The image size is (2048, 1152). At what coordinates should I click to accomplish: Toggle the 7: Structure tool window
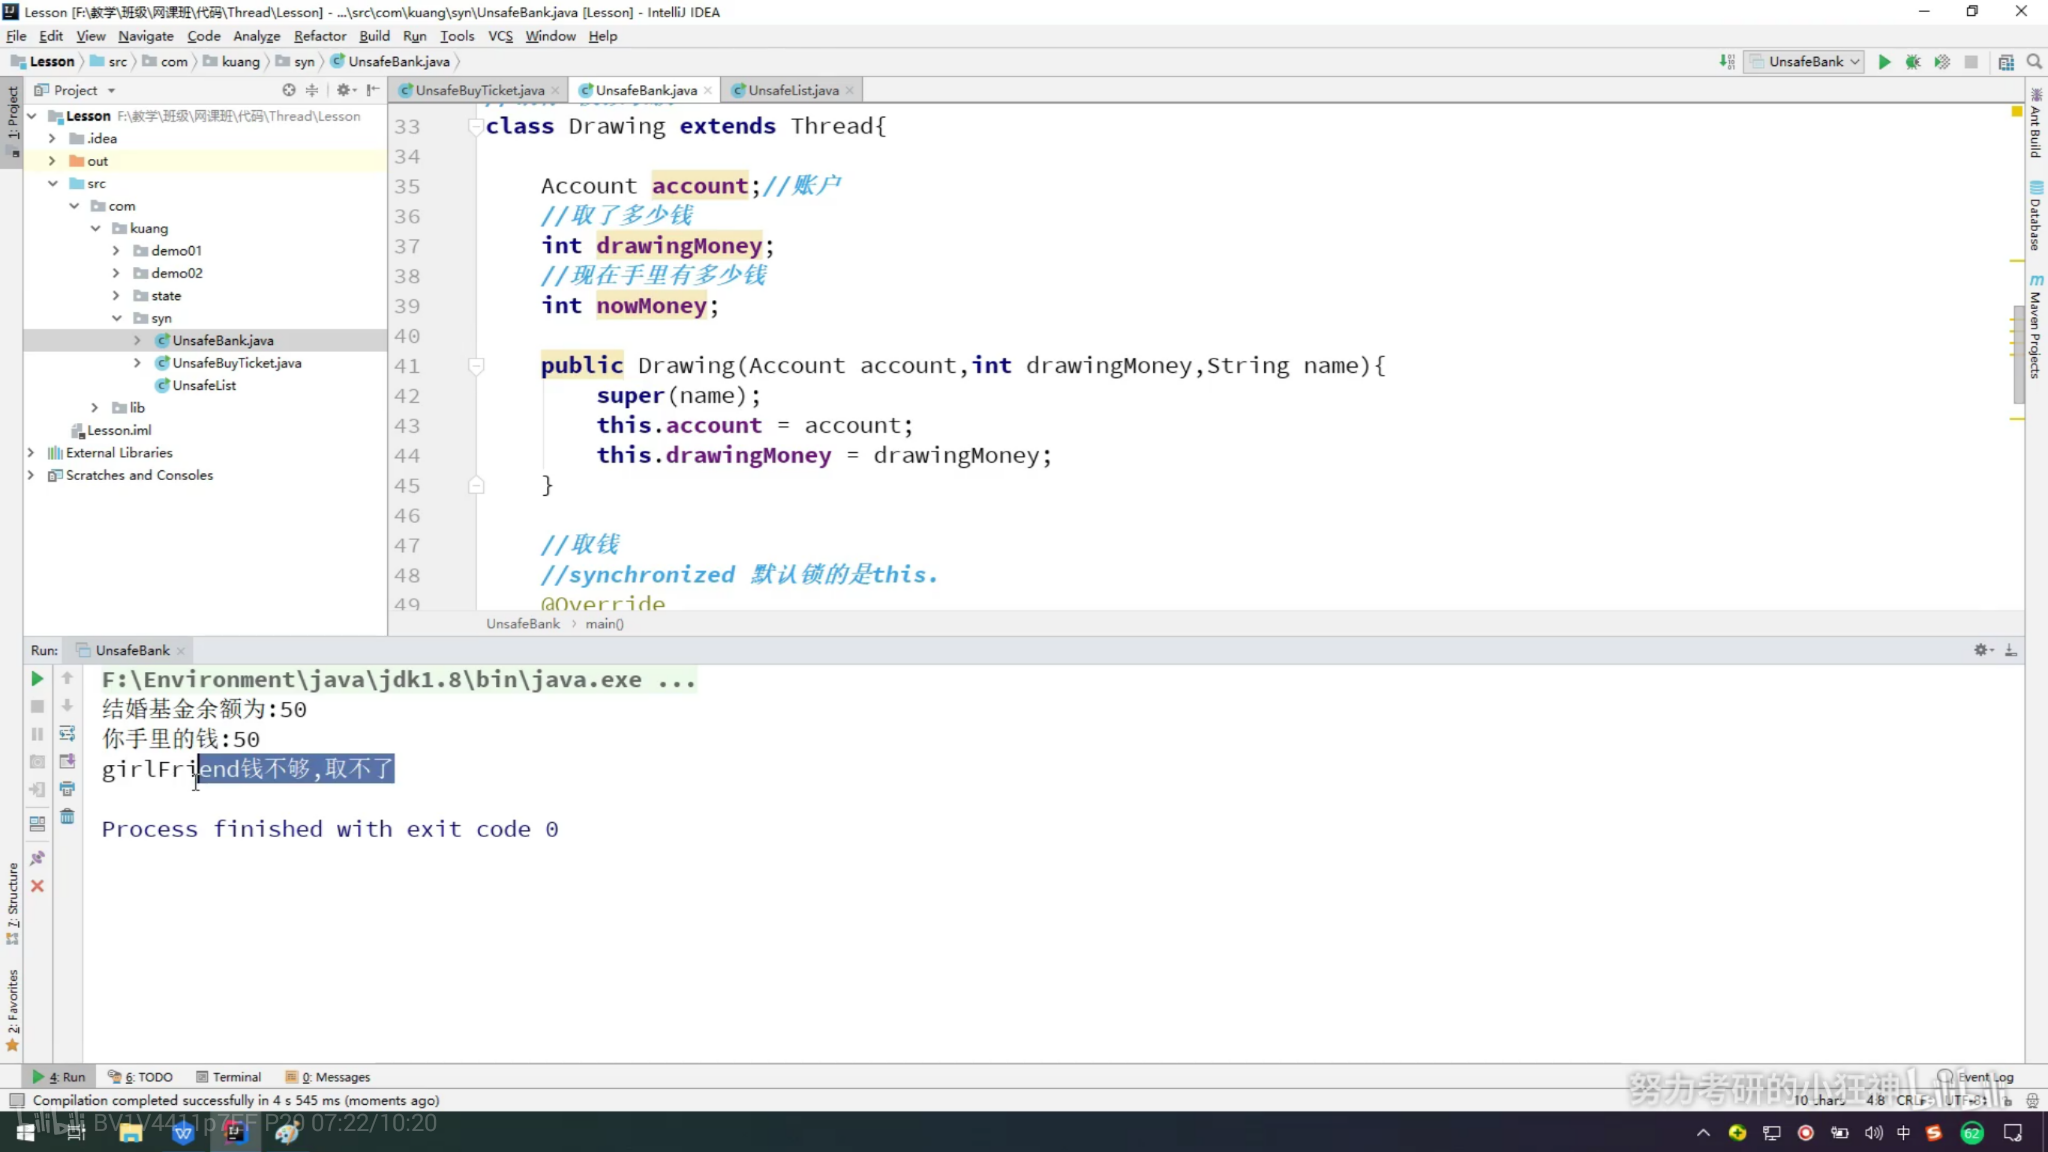[12, 903]
